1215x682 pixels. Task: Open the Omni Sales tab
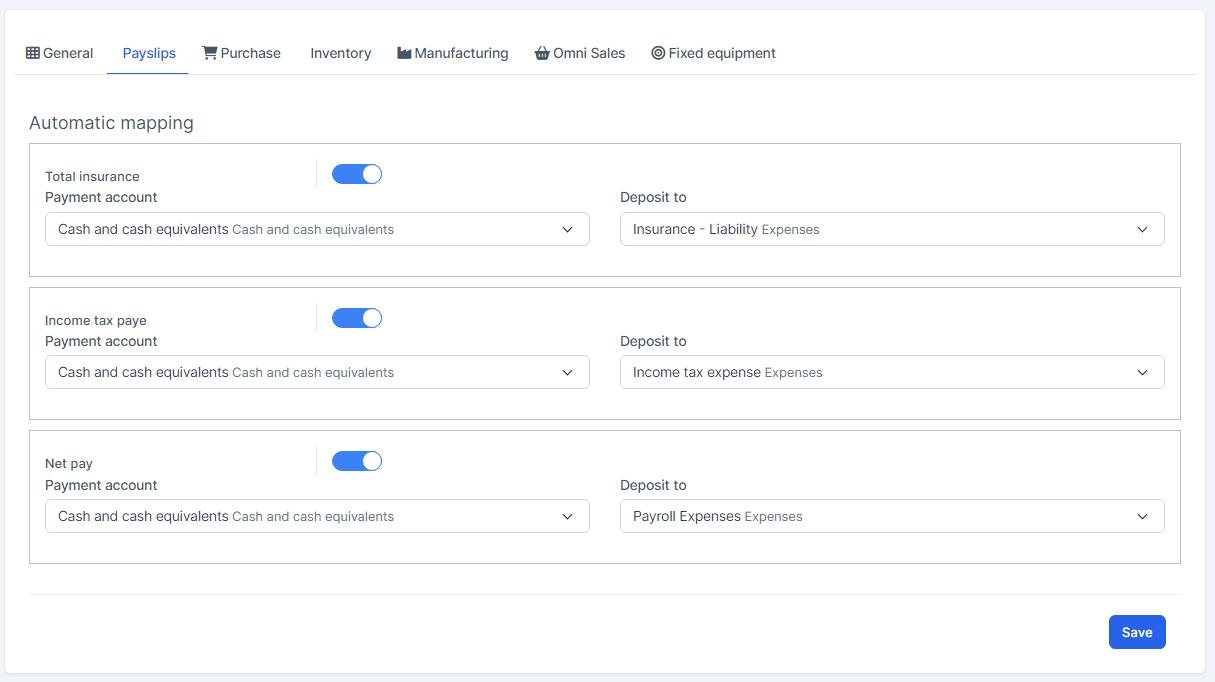tap(588, 53)
